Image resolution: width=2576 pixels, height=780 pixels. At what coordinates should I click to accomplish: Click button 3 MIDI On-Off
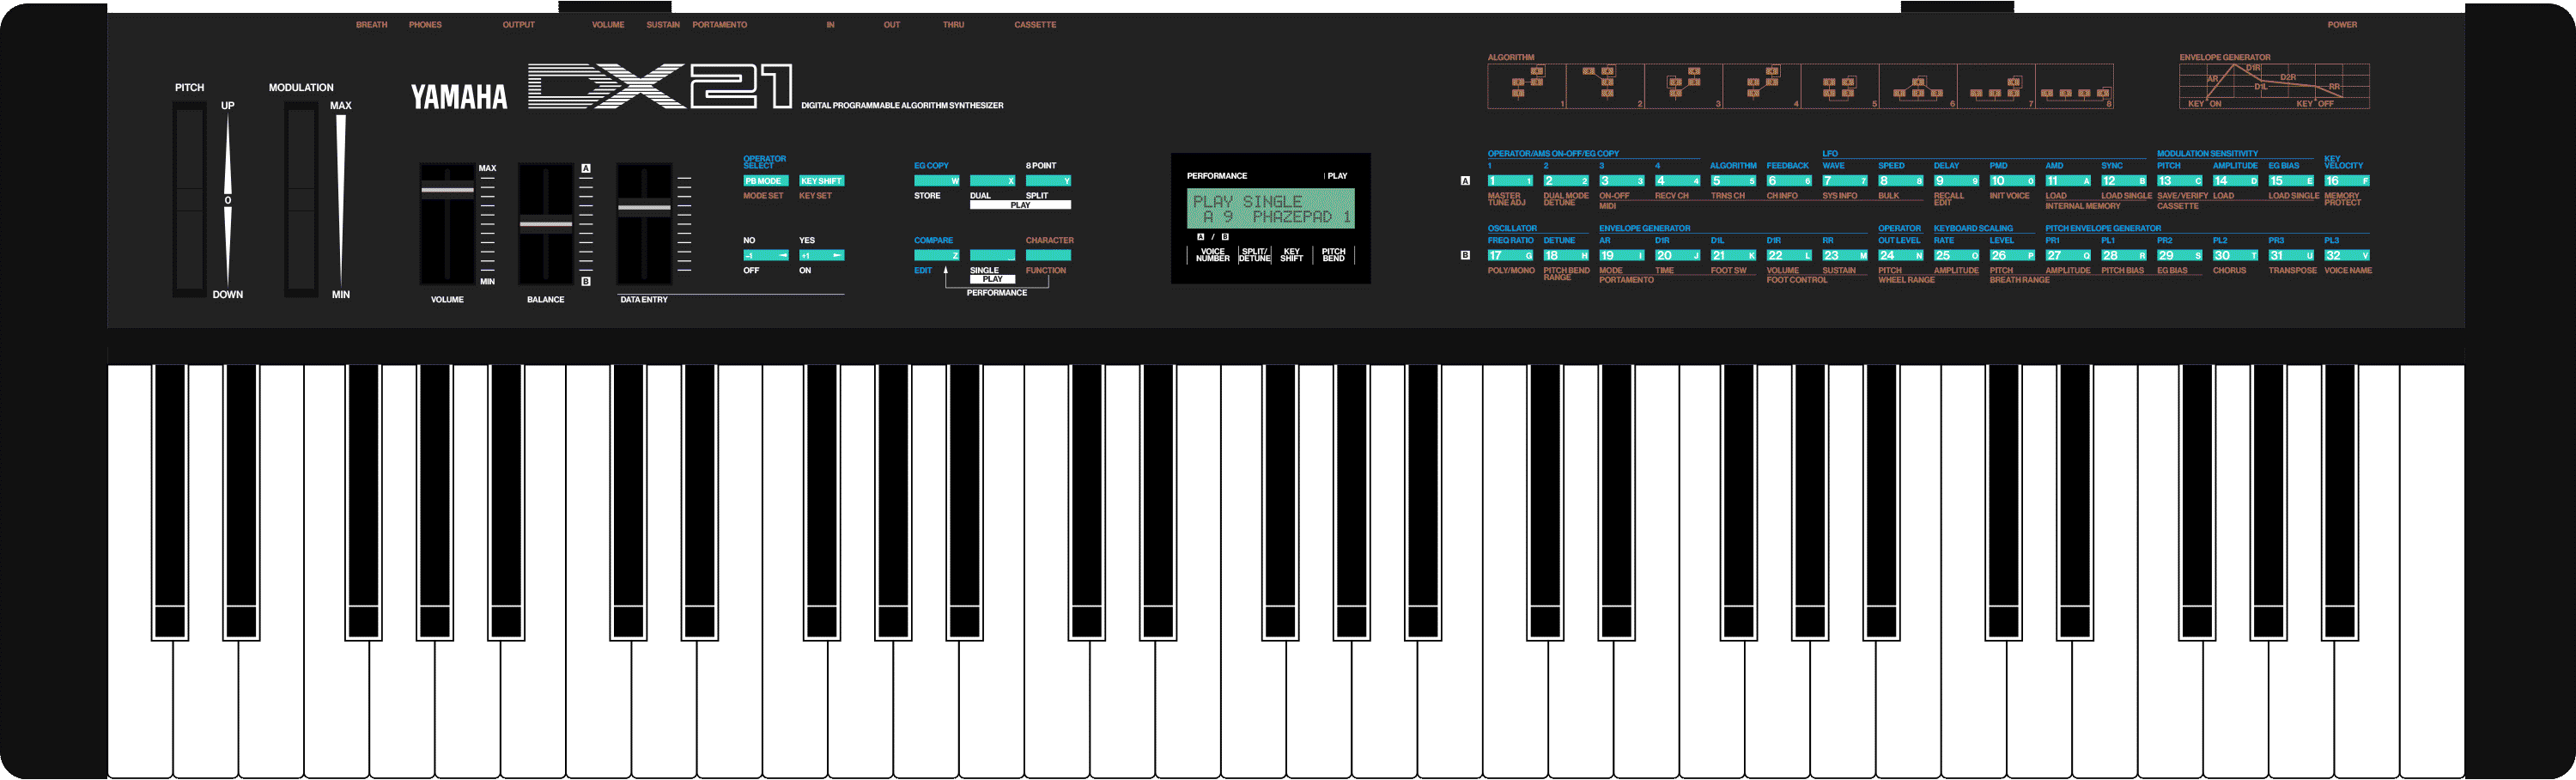(1621, 181)
